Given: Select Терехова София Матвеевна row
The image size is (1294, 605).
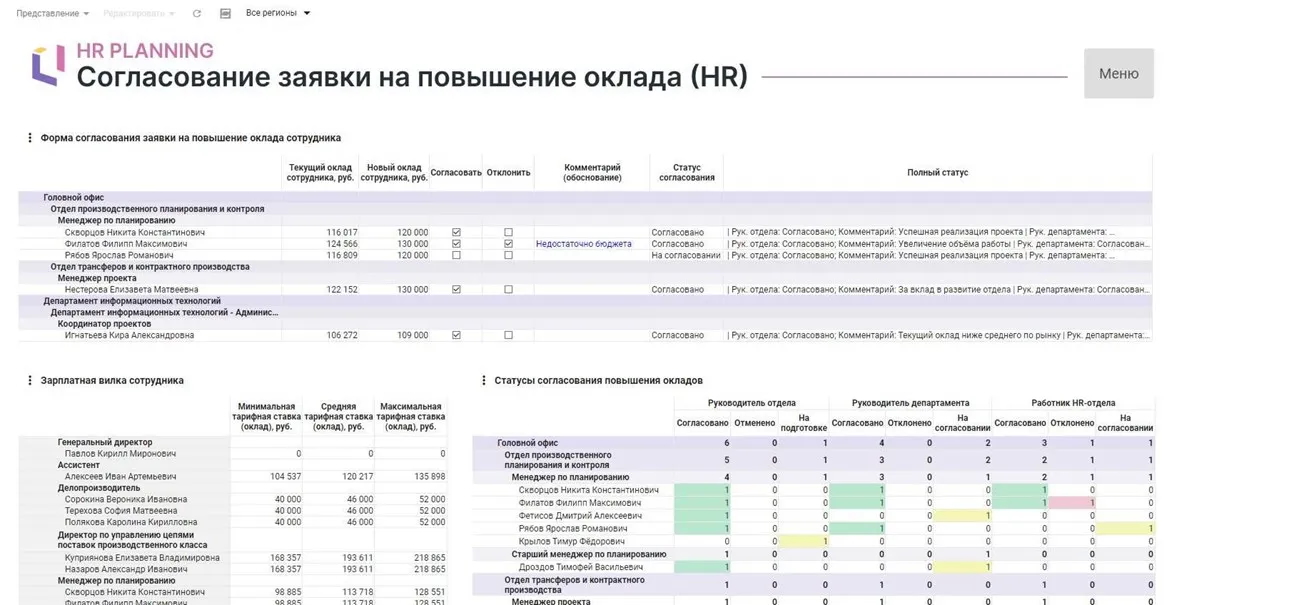Looking at the screenshot, I should (232, 511).
